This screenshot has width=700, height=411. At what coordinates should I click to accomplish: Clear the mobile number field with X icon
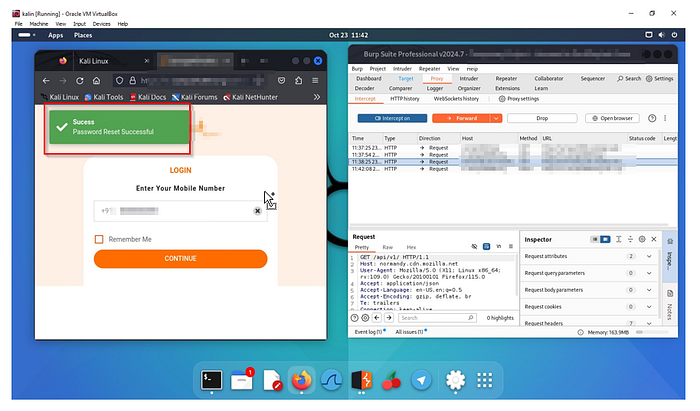coord(258,211)
